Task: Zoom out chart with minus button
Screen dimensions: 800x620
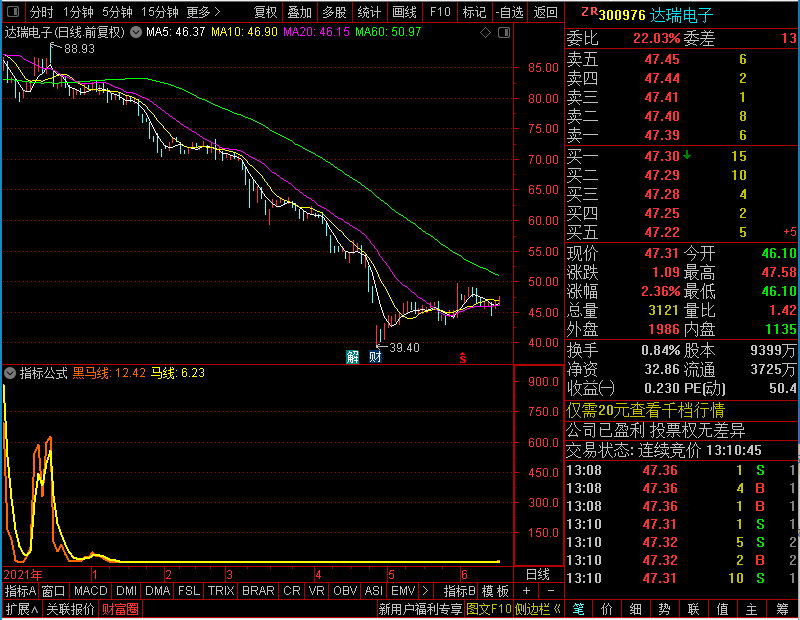Action: pyautogui.click(x=551, y=591)
